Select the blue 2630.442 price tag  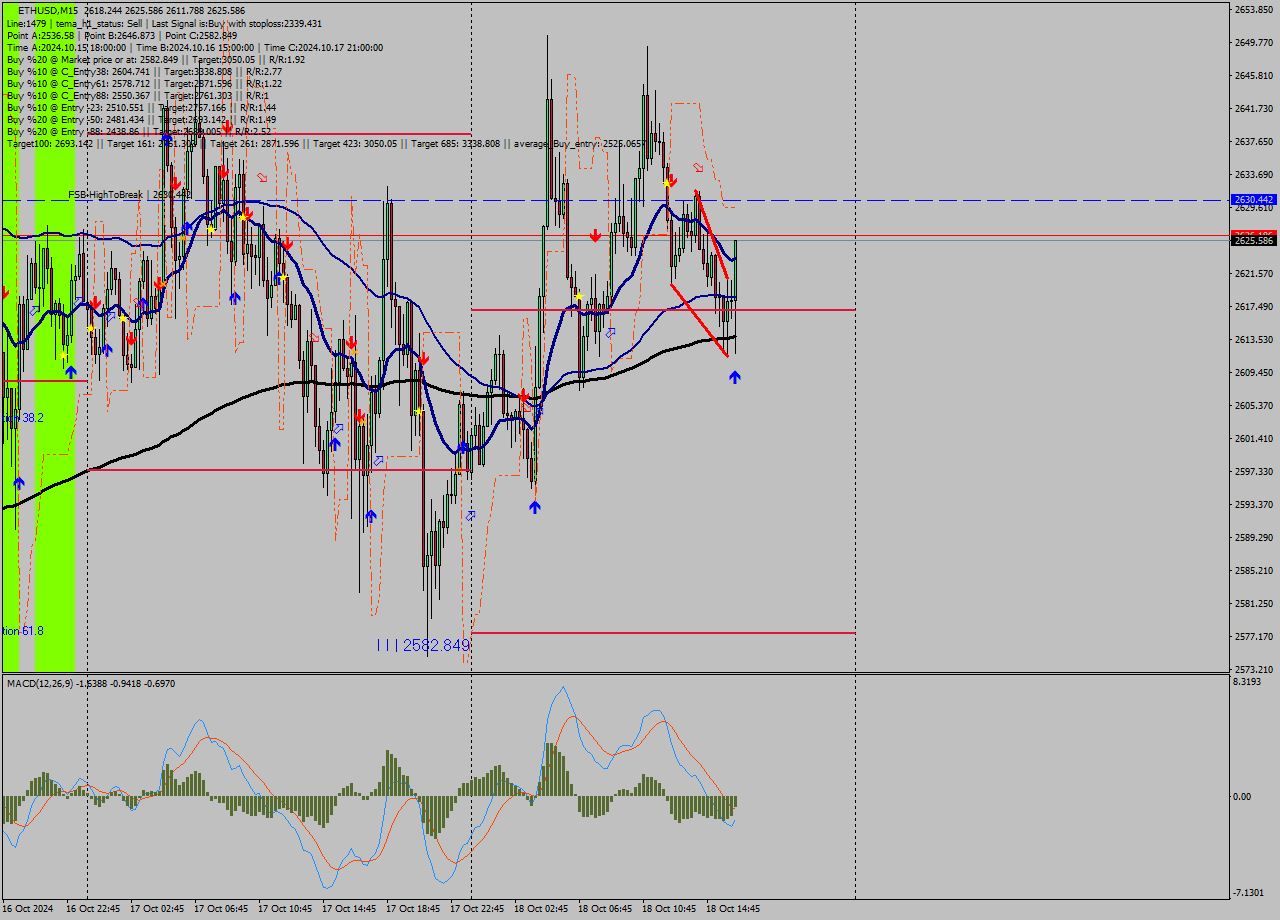coord(1254,200)
